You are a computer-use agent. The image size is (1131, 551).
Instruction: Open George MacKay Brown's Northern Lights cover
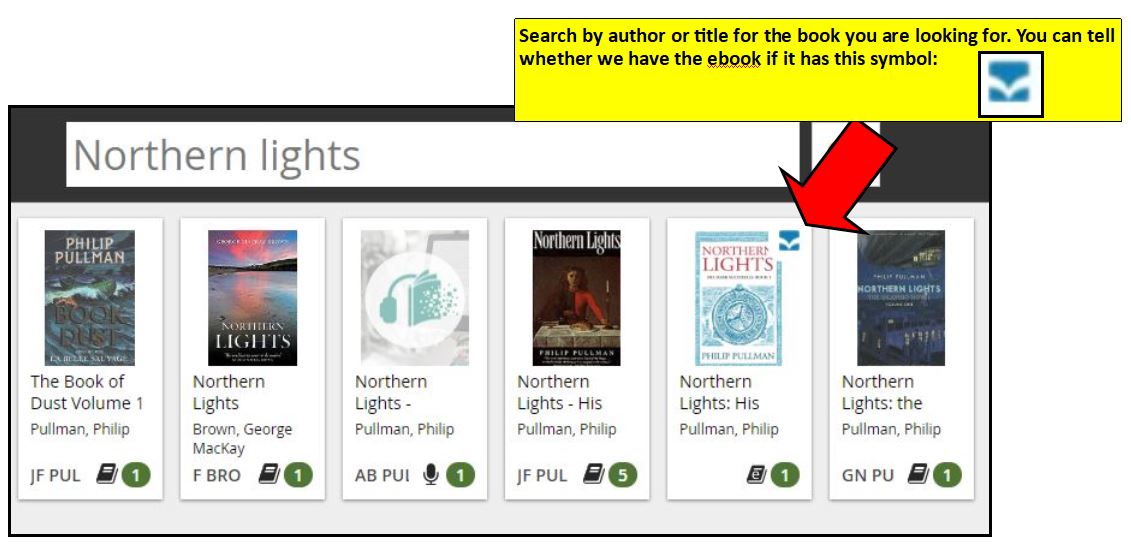point(252,298)
